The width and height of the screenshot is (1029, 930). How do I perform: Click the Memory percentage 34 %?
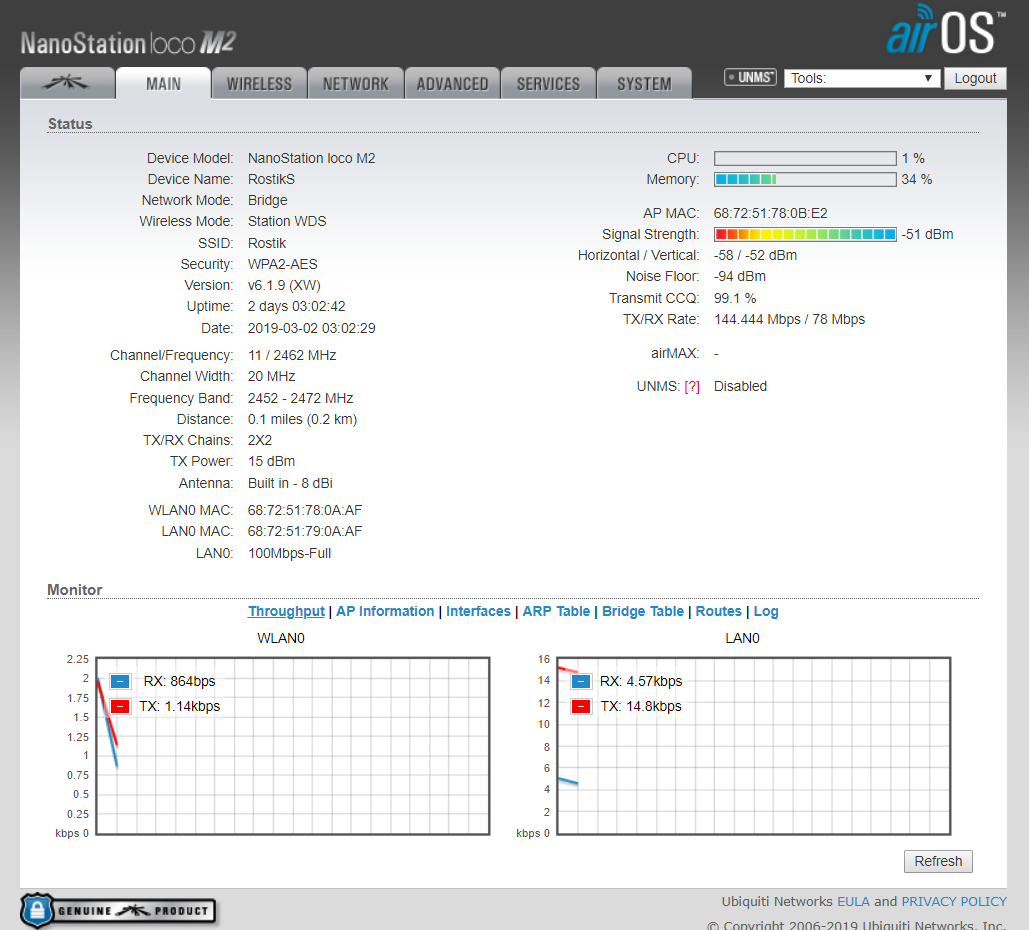click(917, 179)
